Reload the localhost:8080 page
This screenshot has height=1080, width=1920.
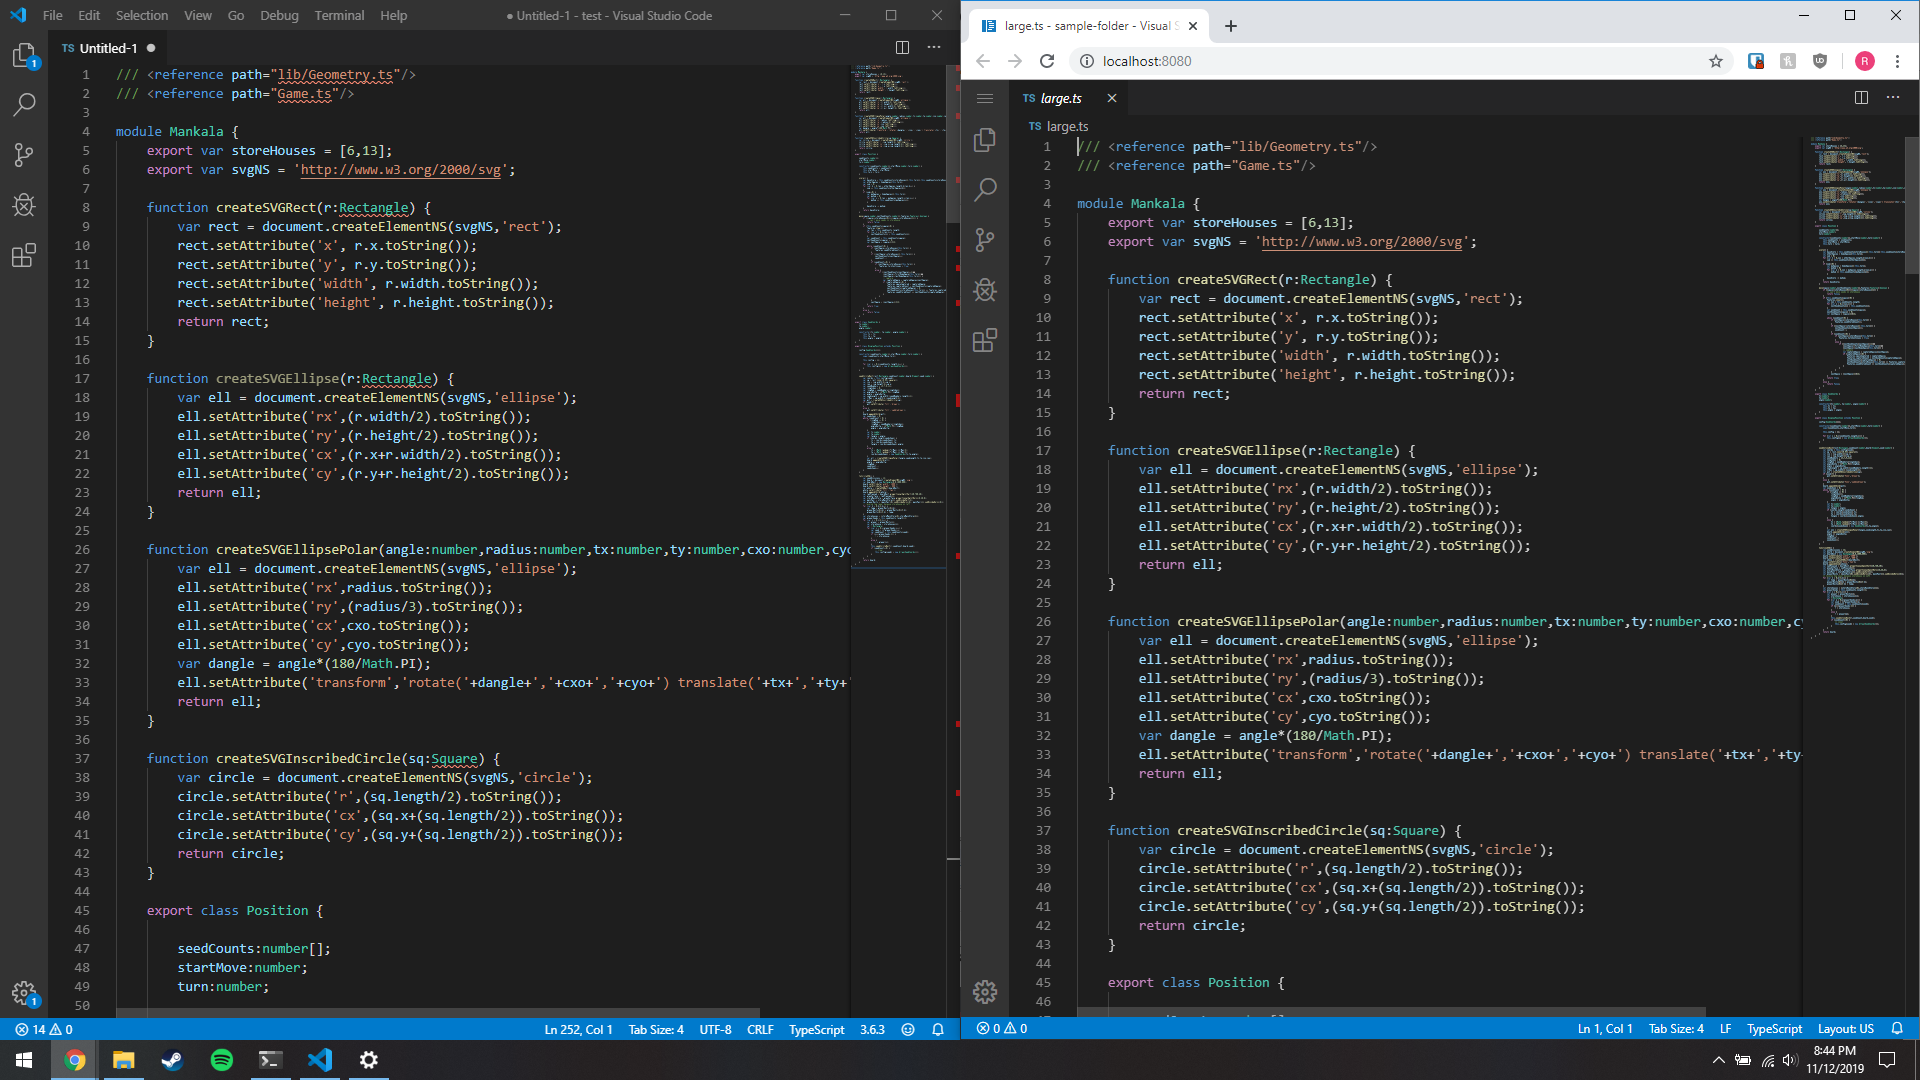click(1047, 61)
